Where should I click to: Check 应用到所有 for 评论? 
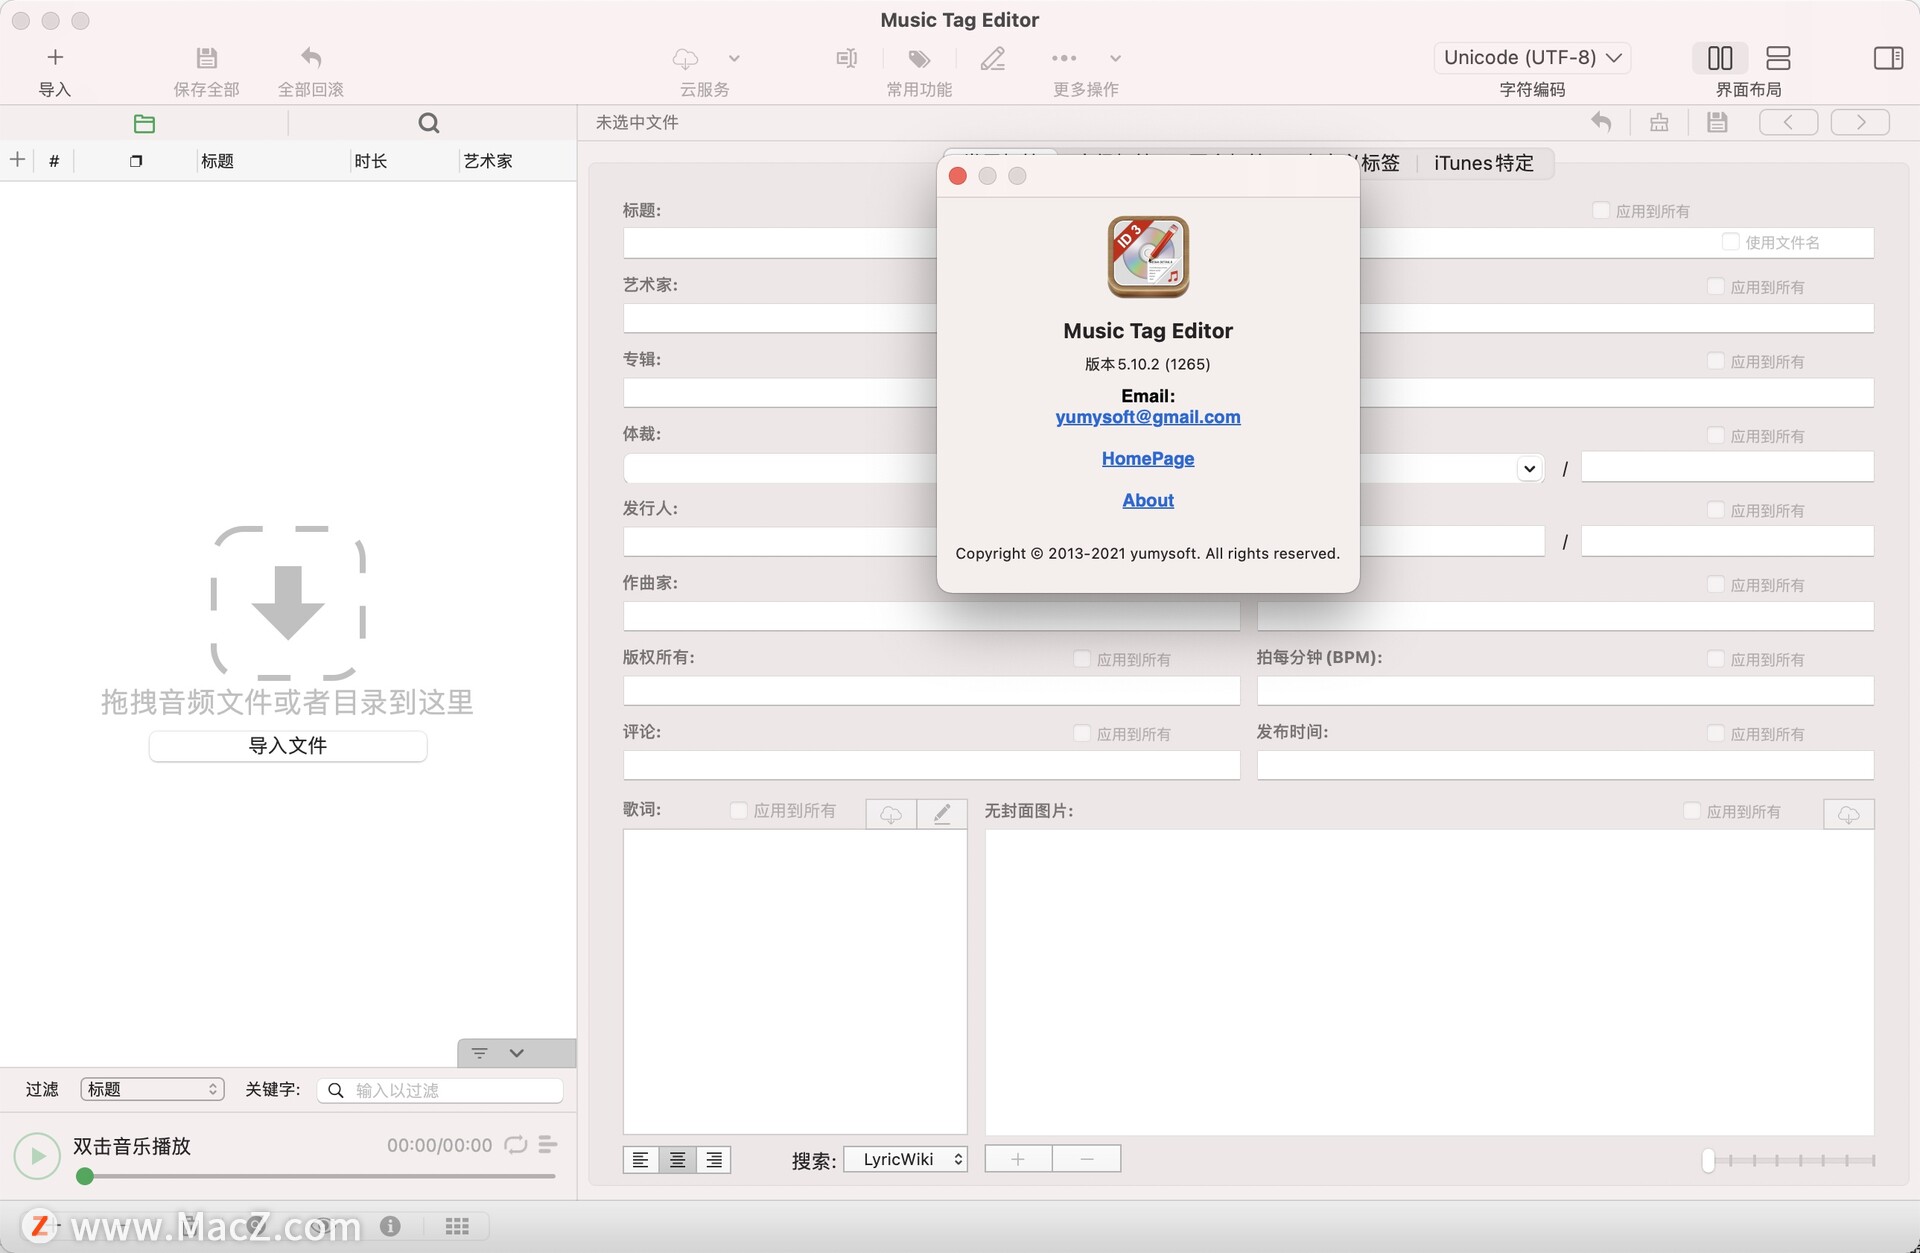[1082, 733]
